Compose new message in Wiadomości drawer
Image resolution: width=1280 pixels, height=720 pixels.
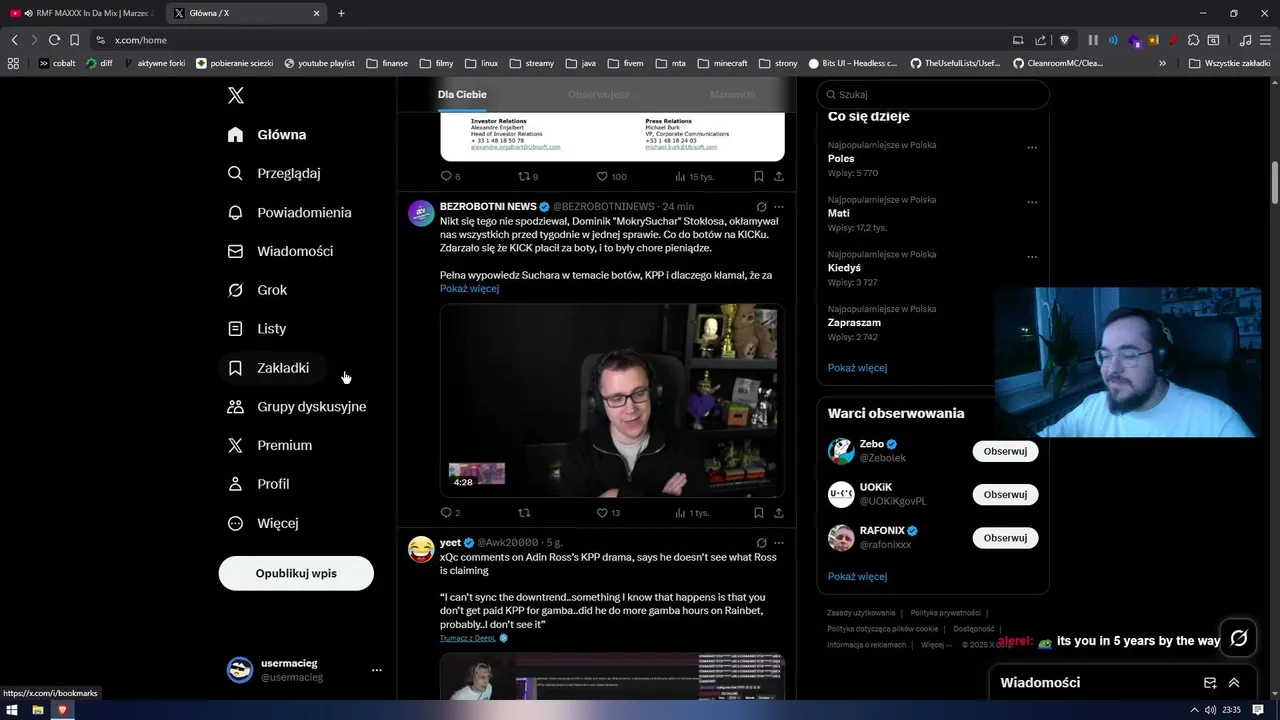click(1210, 683)
